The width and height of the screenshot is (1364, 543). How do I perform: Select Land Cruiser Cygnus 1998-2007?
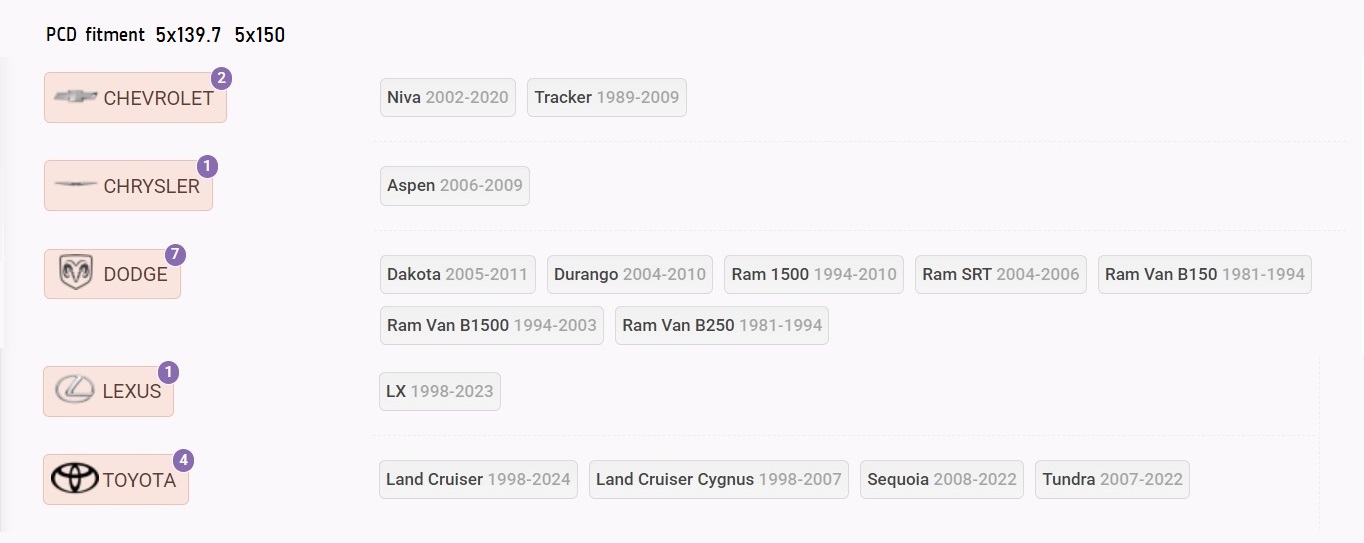pos(719,479)
